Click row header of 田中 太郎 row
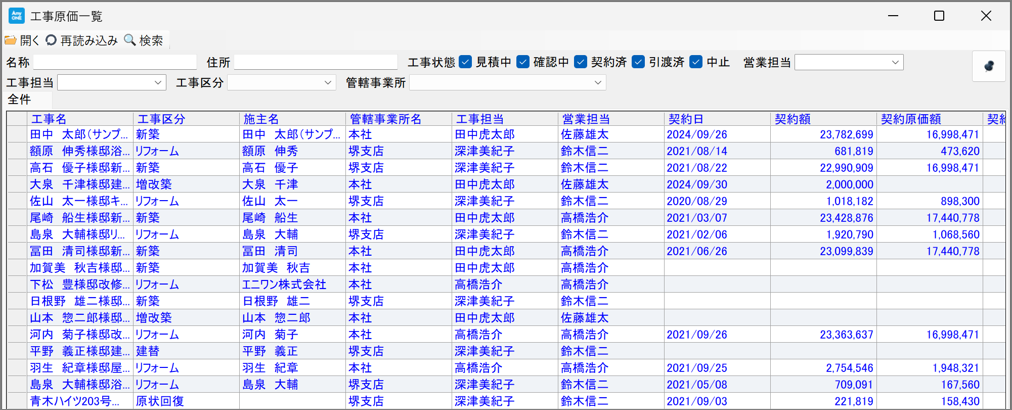This screenshot has width=1012, height=410. point(17,134)
